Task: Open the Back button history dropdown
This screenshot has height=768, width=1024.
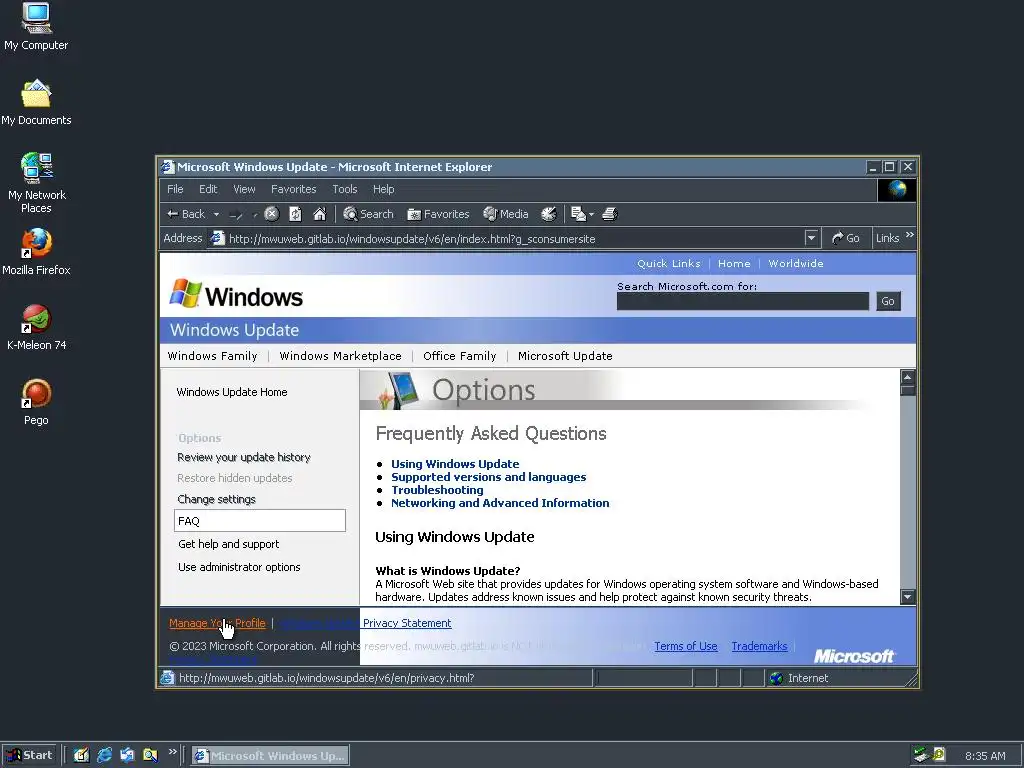Action: point(216,214)
